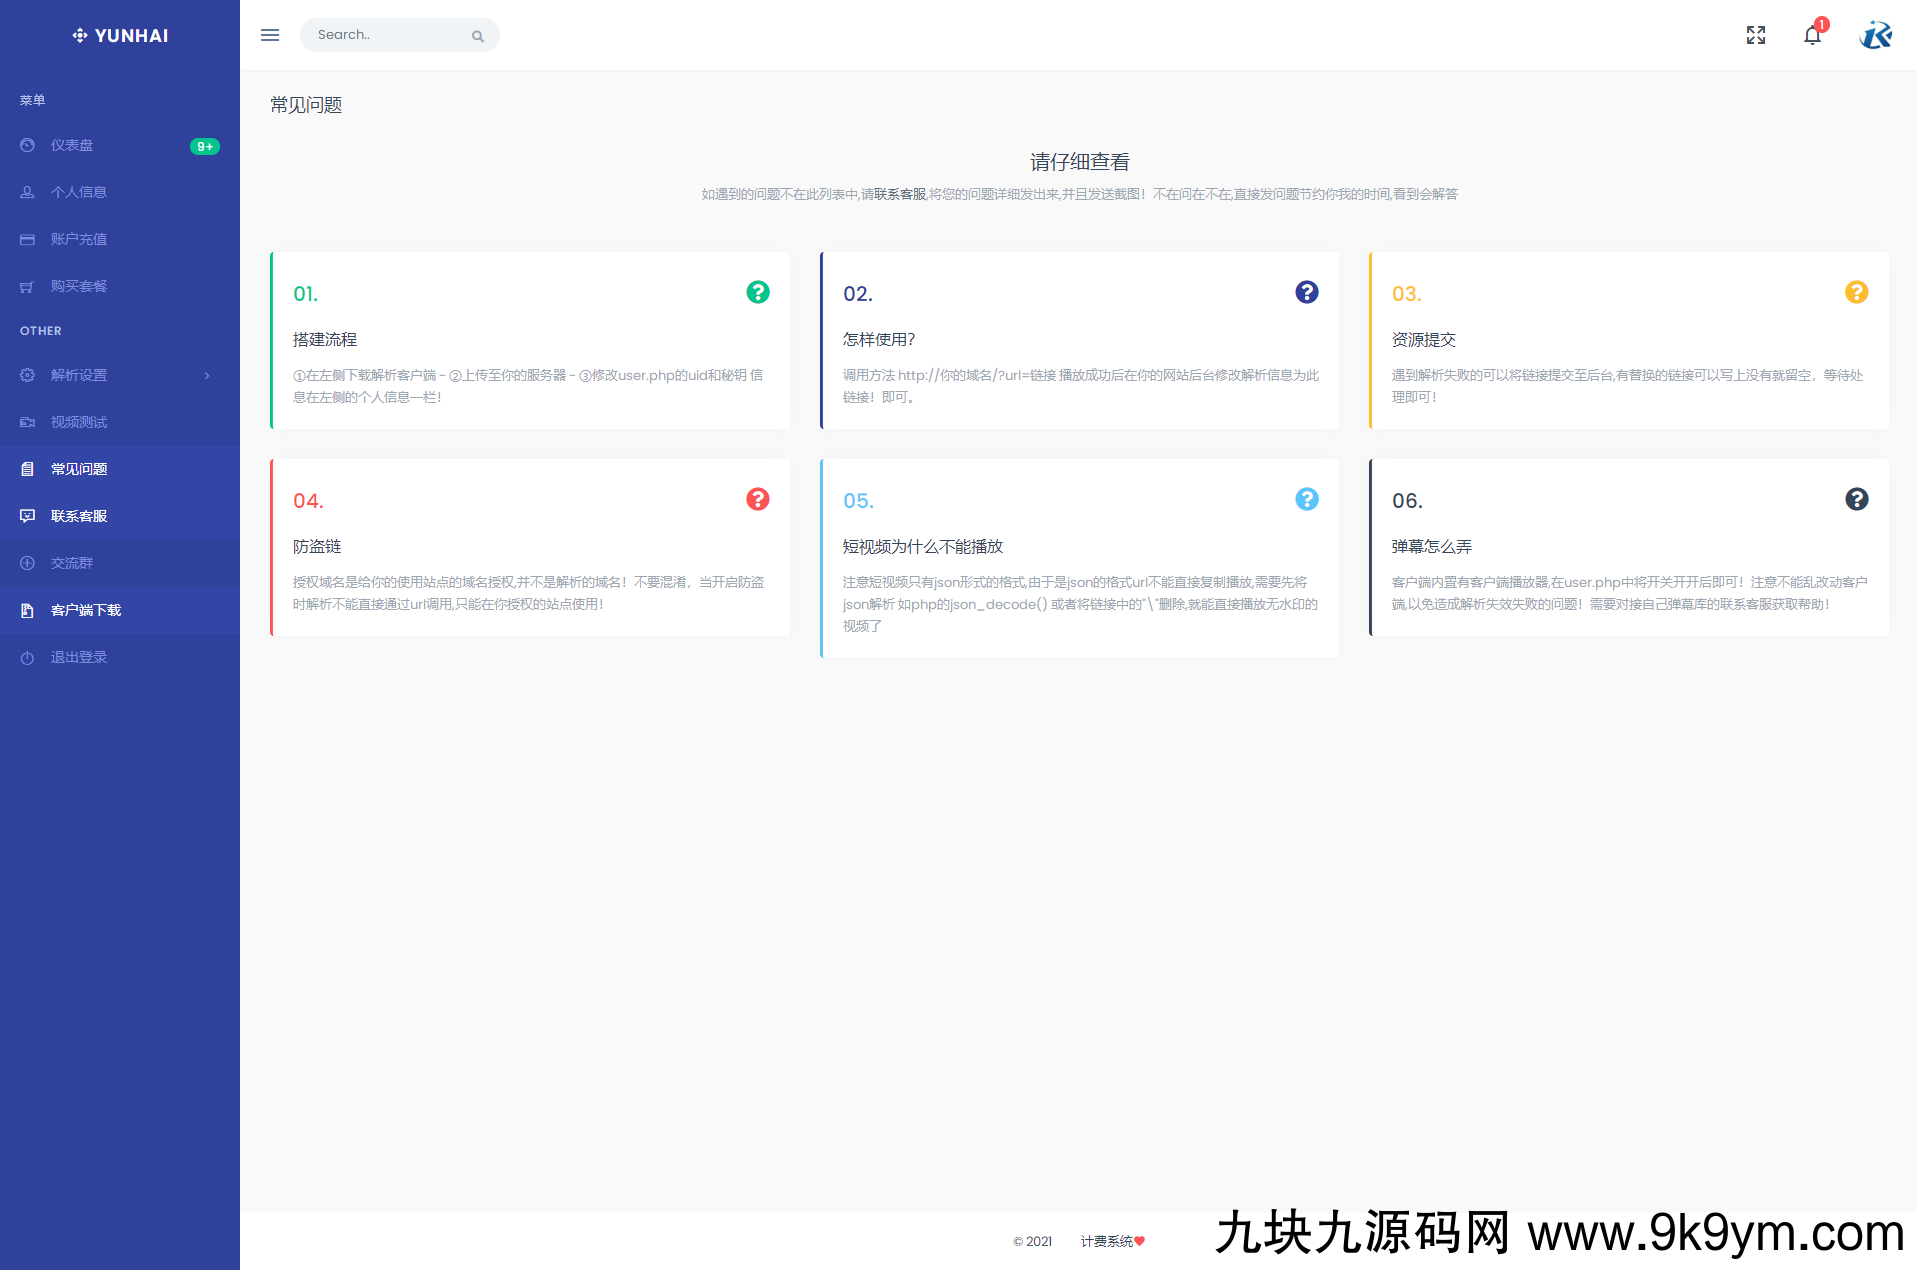Expand the 解析设置 submenu

pyautogui.click(x=119, y=375)
